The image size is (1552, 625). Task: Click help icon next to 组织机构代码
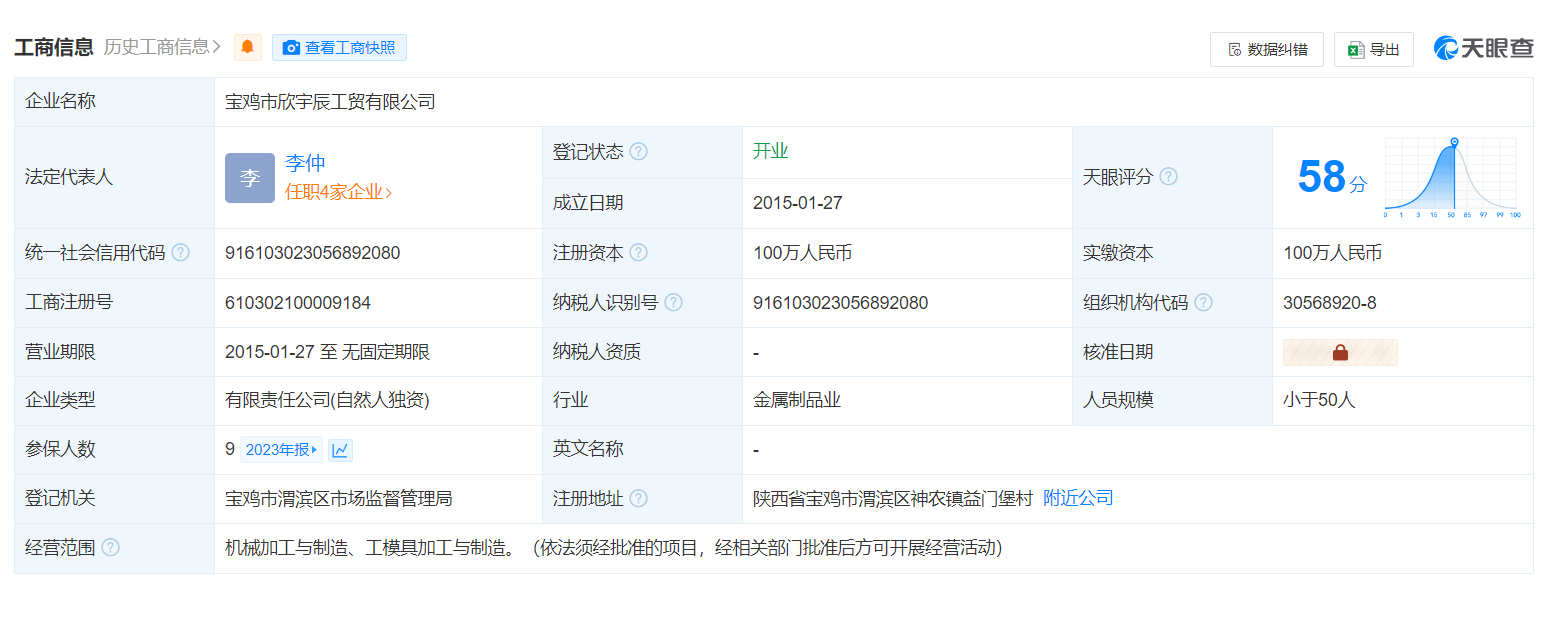pyautogui.click(x=1204, y=302)
